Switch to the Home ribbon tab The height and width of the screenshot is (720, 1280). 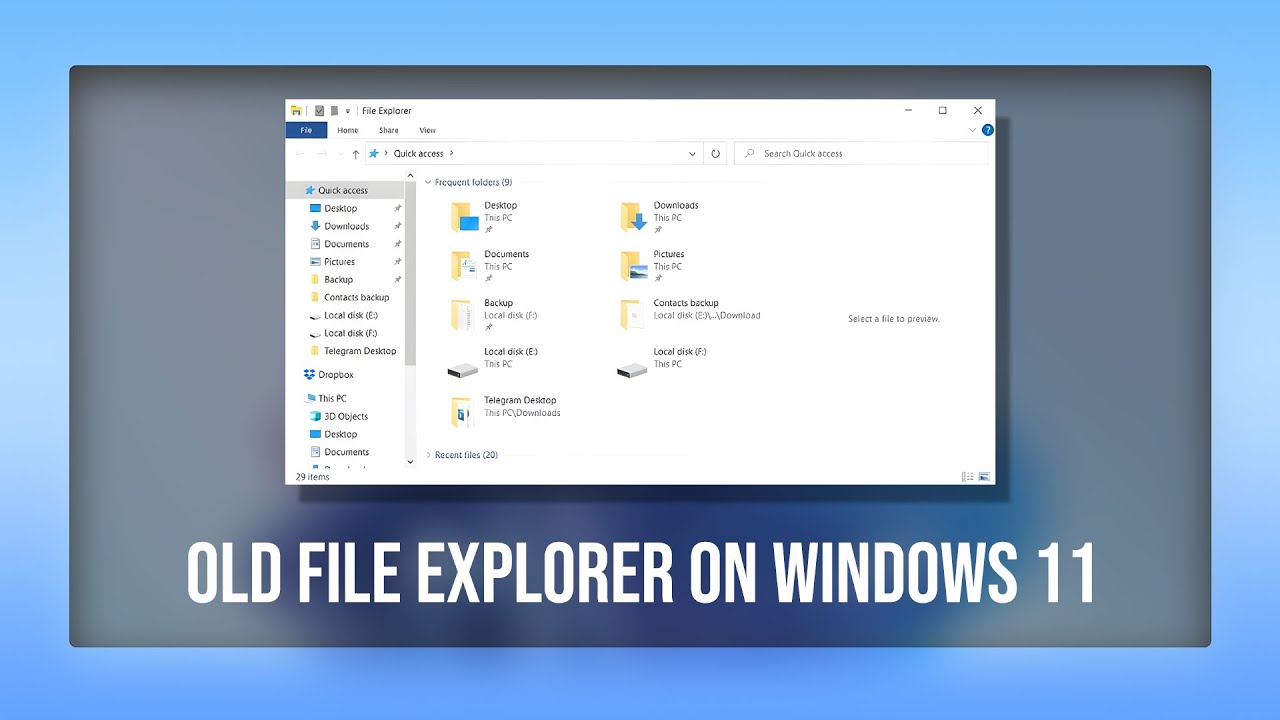click(347, 130)
